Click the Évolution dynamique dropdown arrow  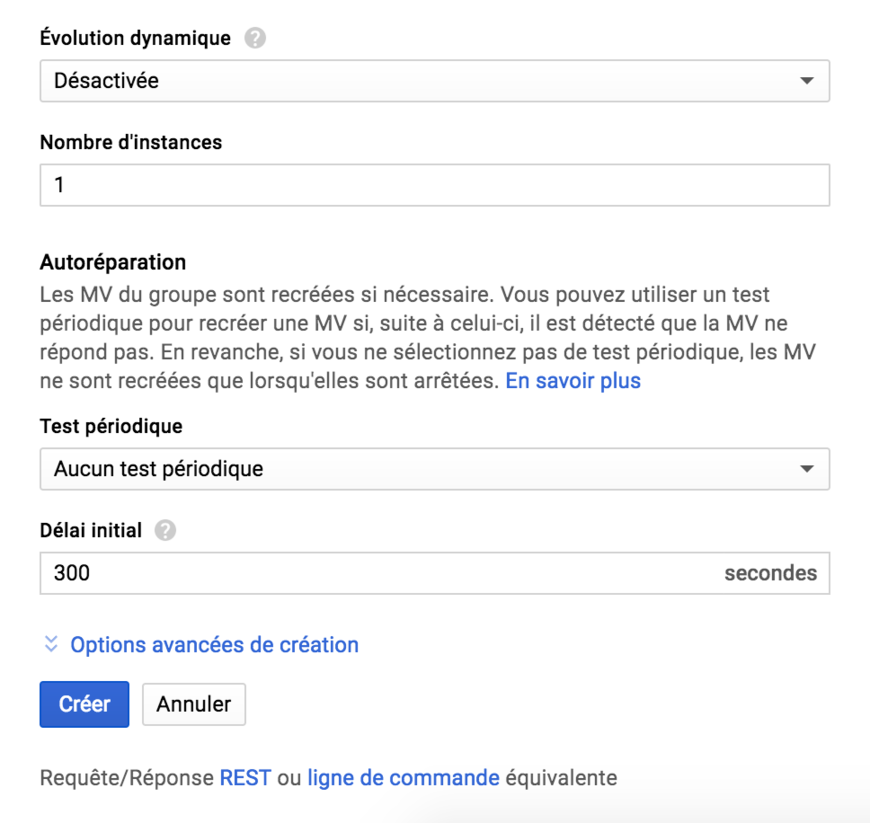pyautogui.click(x=808, y=80)
